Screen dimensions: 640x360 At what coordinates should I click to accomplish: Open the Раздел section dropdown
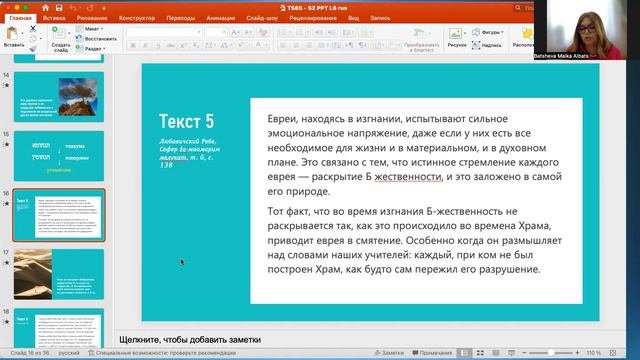91,48
